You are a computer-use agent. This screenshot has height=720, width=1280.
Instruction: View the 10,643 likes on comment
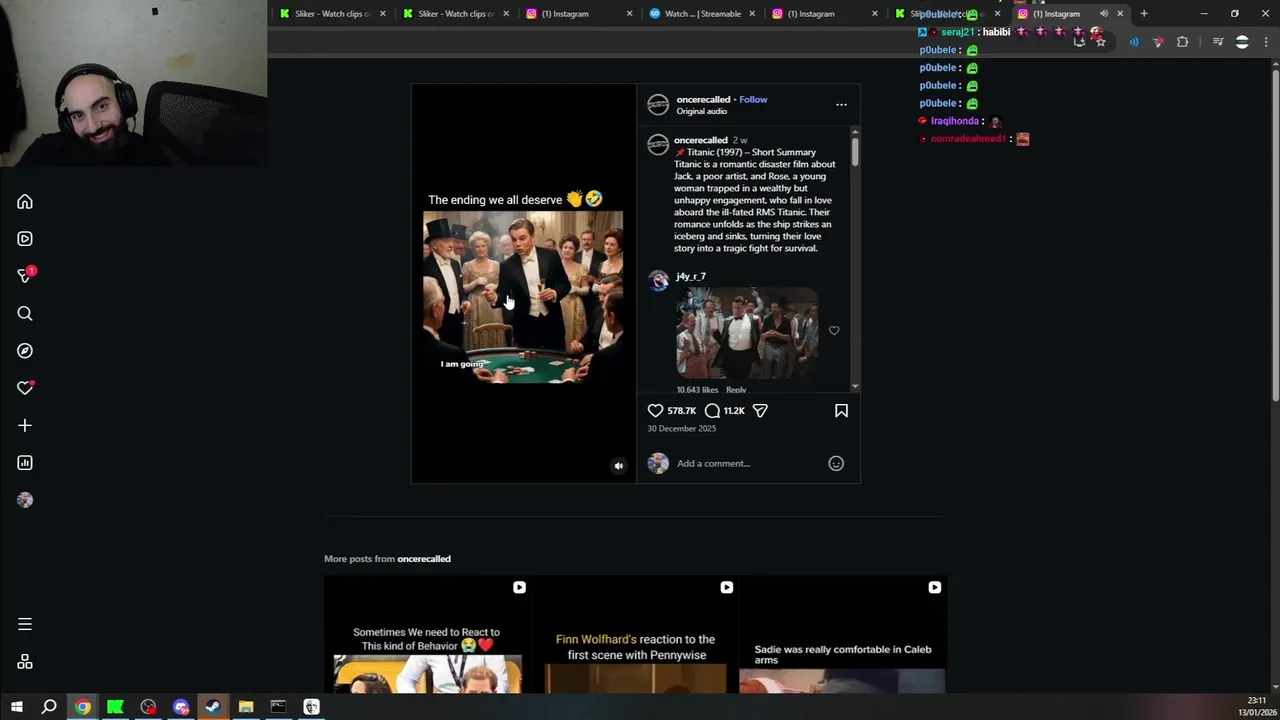click(697, 390)
